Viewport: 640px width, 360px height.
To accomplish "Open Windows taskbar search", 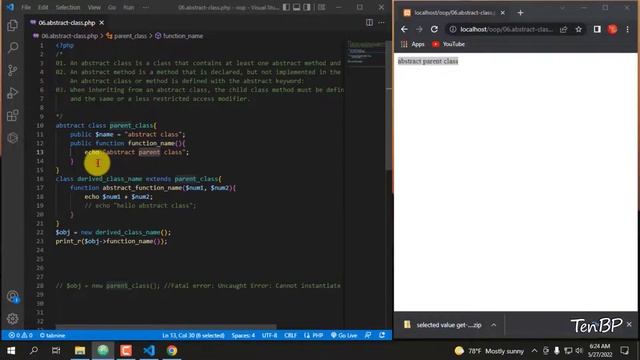I will [34, 351].
